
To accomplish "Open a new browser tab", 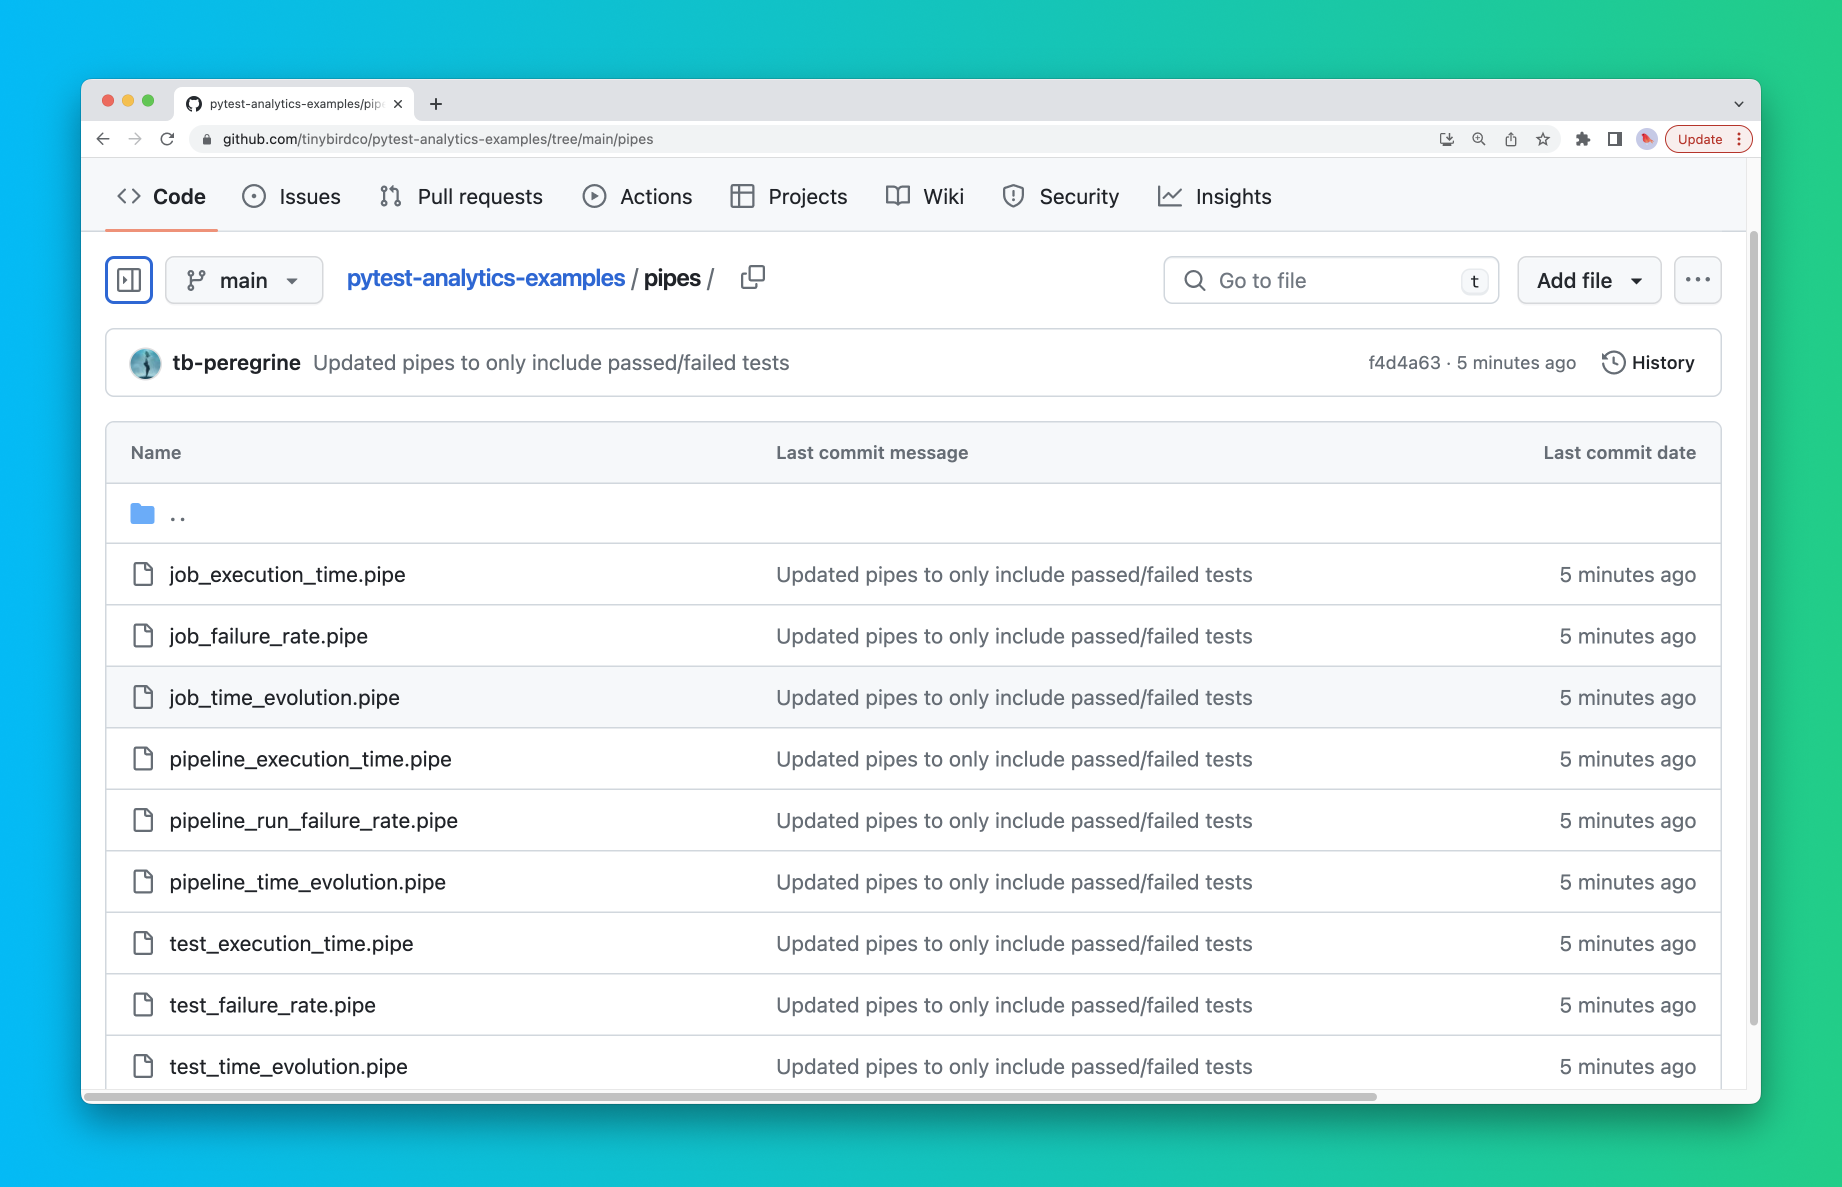I will click(436, 104).
